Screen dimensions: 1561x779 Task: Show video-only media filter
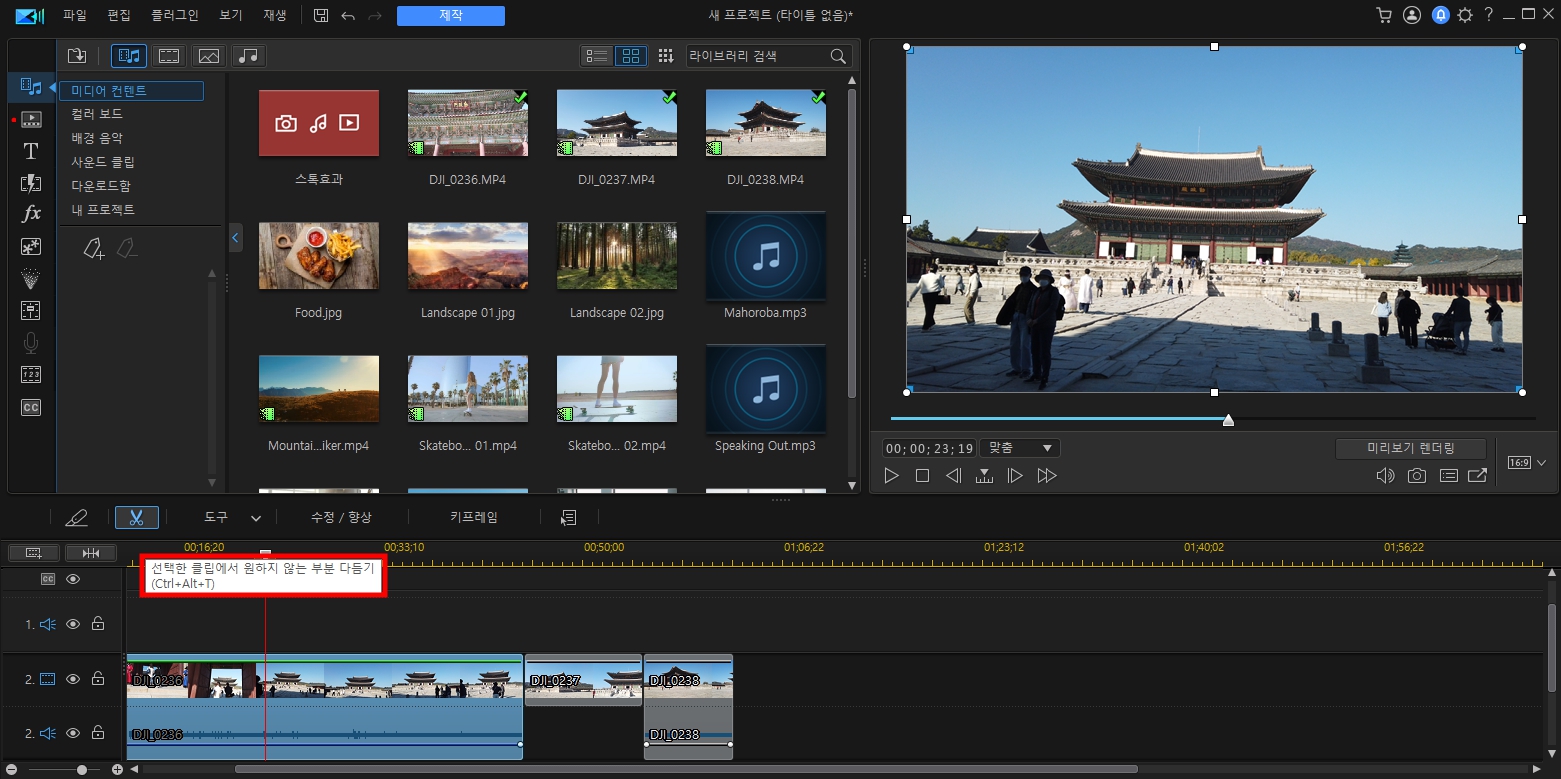[x=169, y=56]
